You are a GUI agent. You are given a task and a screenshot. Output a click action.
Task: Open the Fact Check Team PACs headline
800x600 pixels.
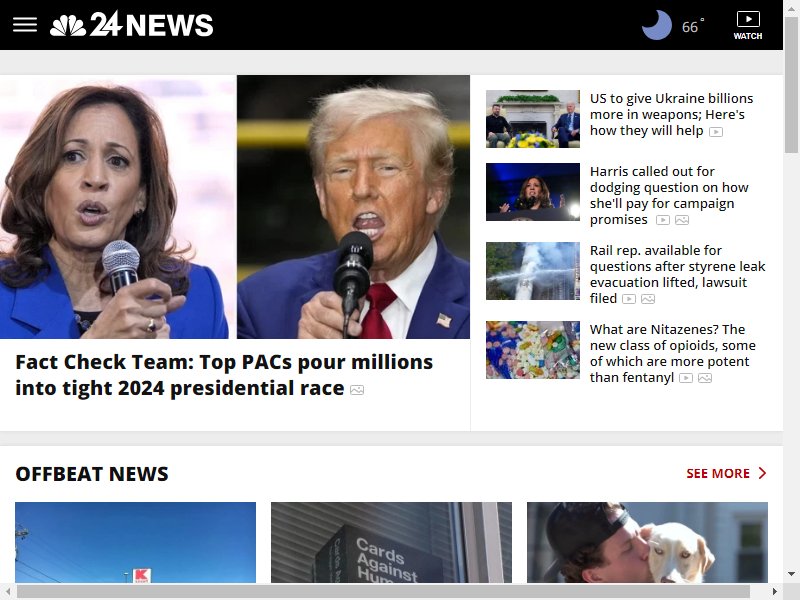tap(224, 375)
